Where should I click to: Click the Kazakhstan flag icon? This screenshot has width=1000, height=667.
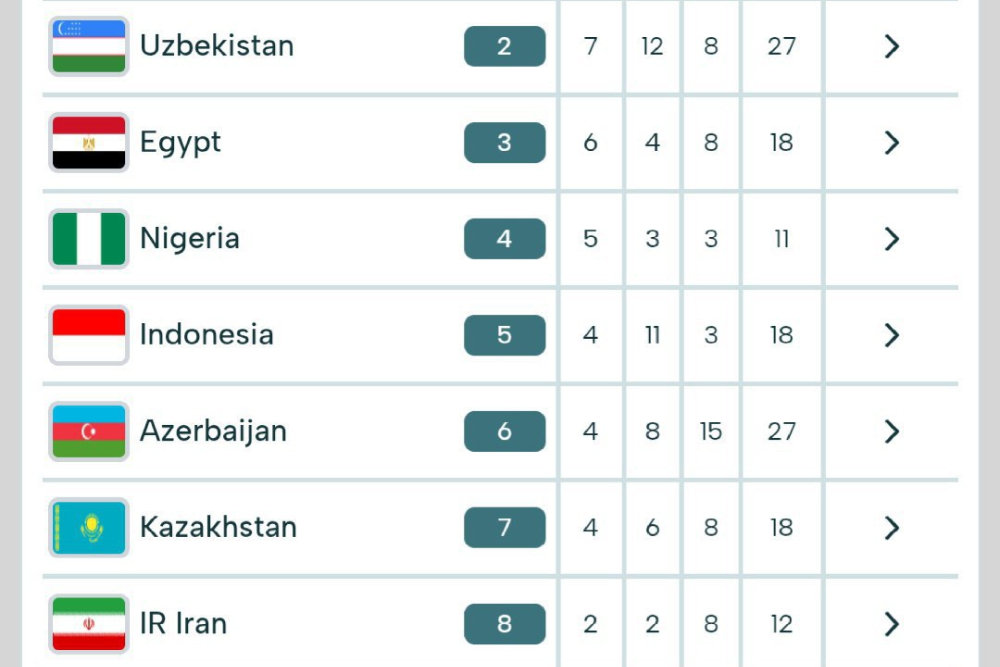click(x=89, y=527)
